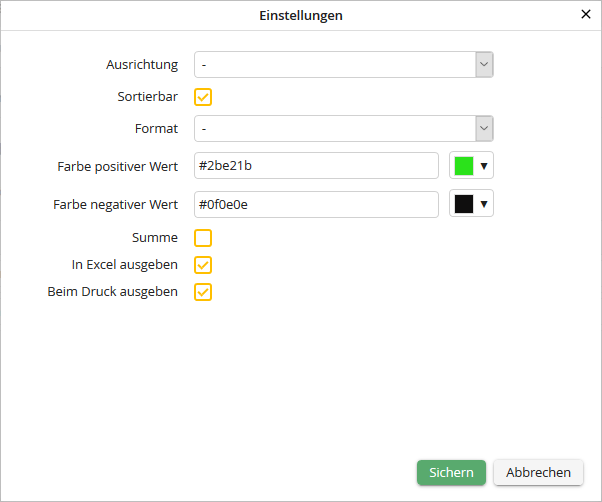Click the Sortierbar label text
Viewport: 602px width, 502px height.
(x=147, y=97)
